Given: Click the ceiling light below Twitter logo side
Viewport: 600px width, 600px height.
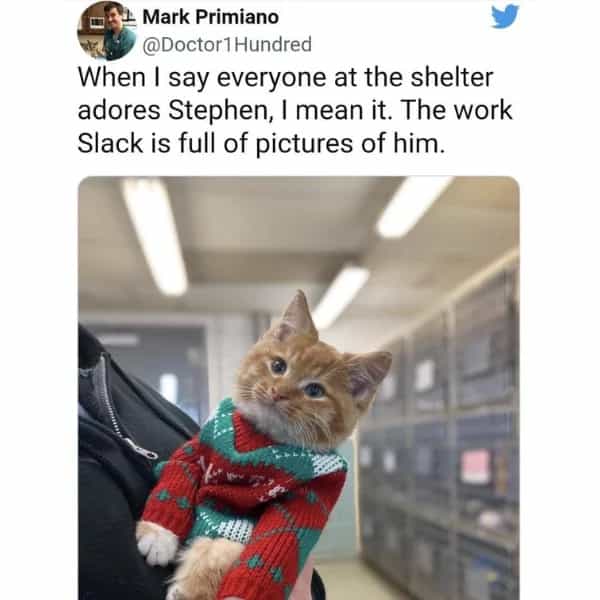Looking at the screenshot, I should click(414, 207).
